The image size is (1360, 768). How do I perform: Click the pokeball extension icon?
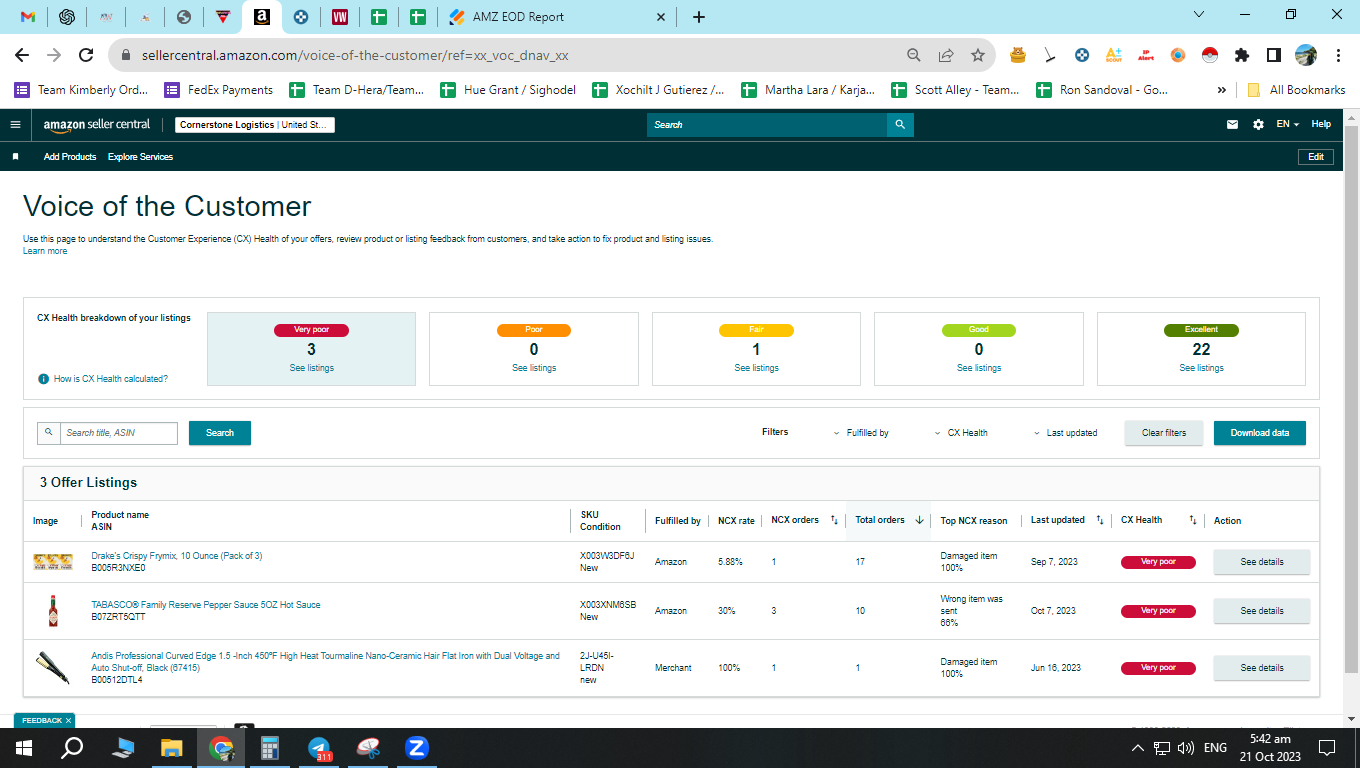(x=1209, y=55)
